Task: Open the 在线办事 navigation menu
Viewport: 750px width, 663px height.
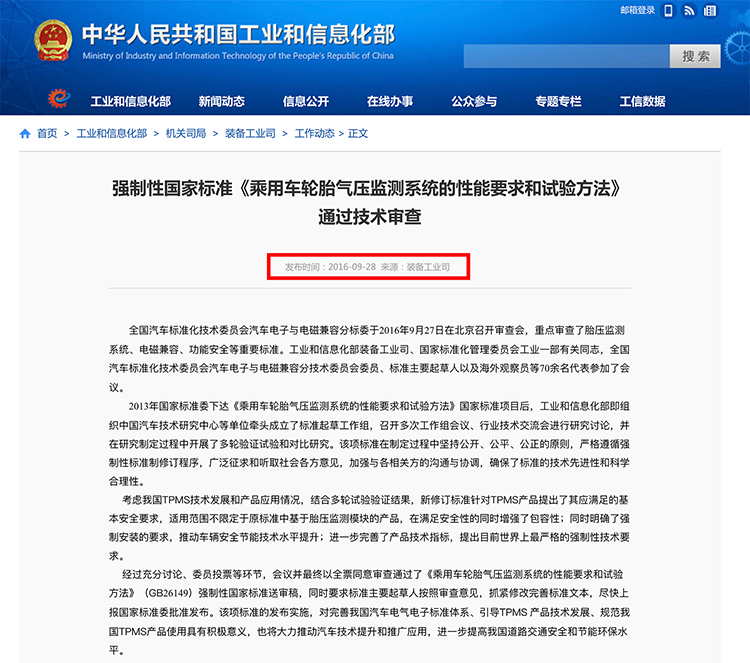Action: click(390, 101)
